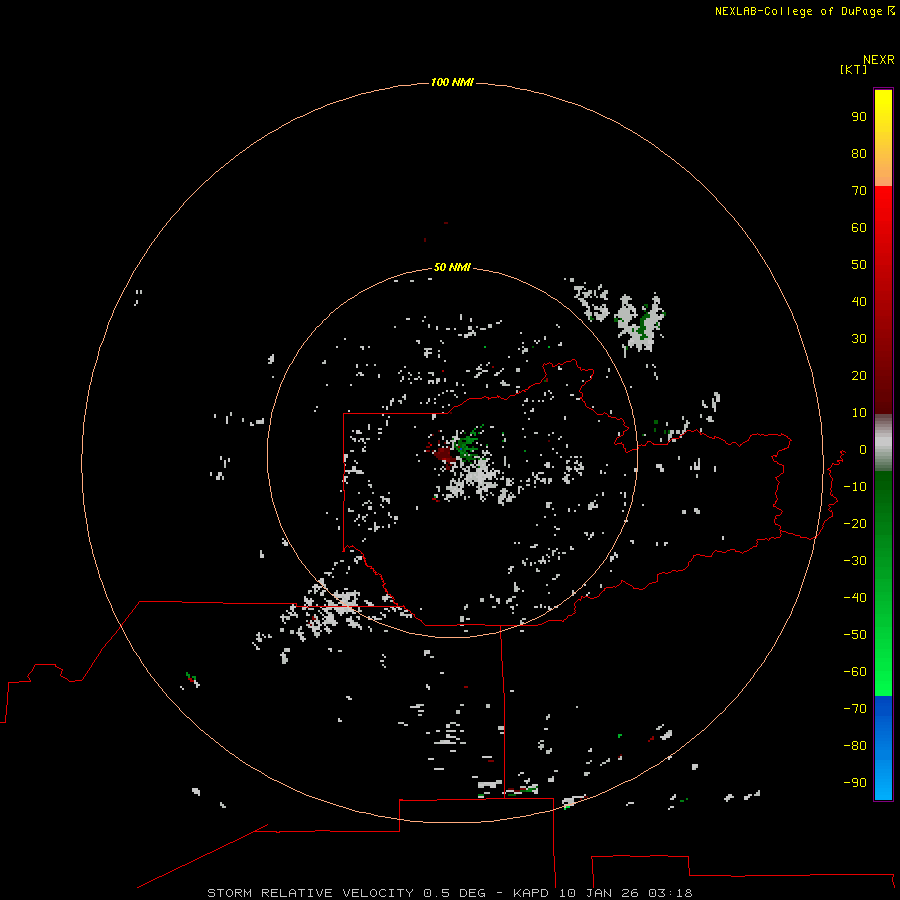This screenshot has width=900, height=900.
Task: Click the blue bottom segment of the color bar
Action: [883, 748]
